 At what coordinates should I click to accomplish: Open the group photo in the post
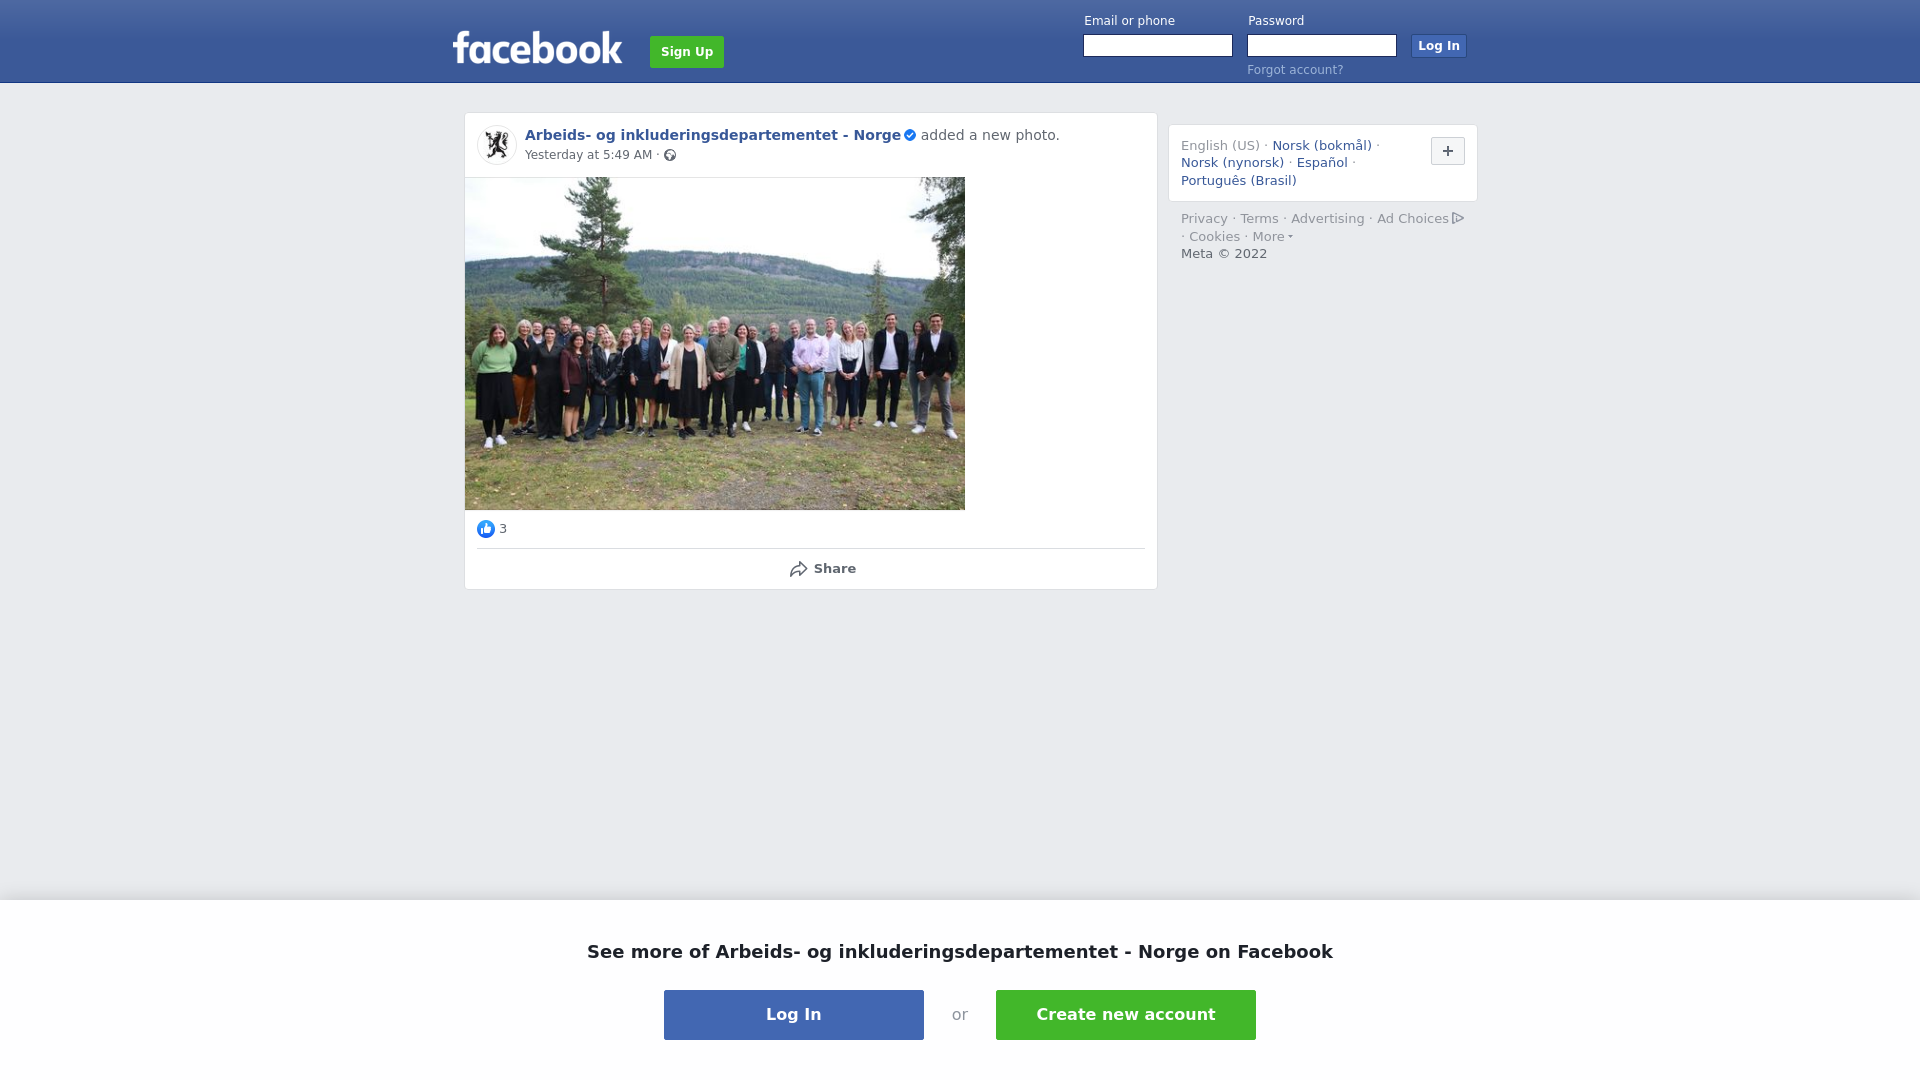(x=715, y=344)
